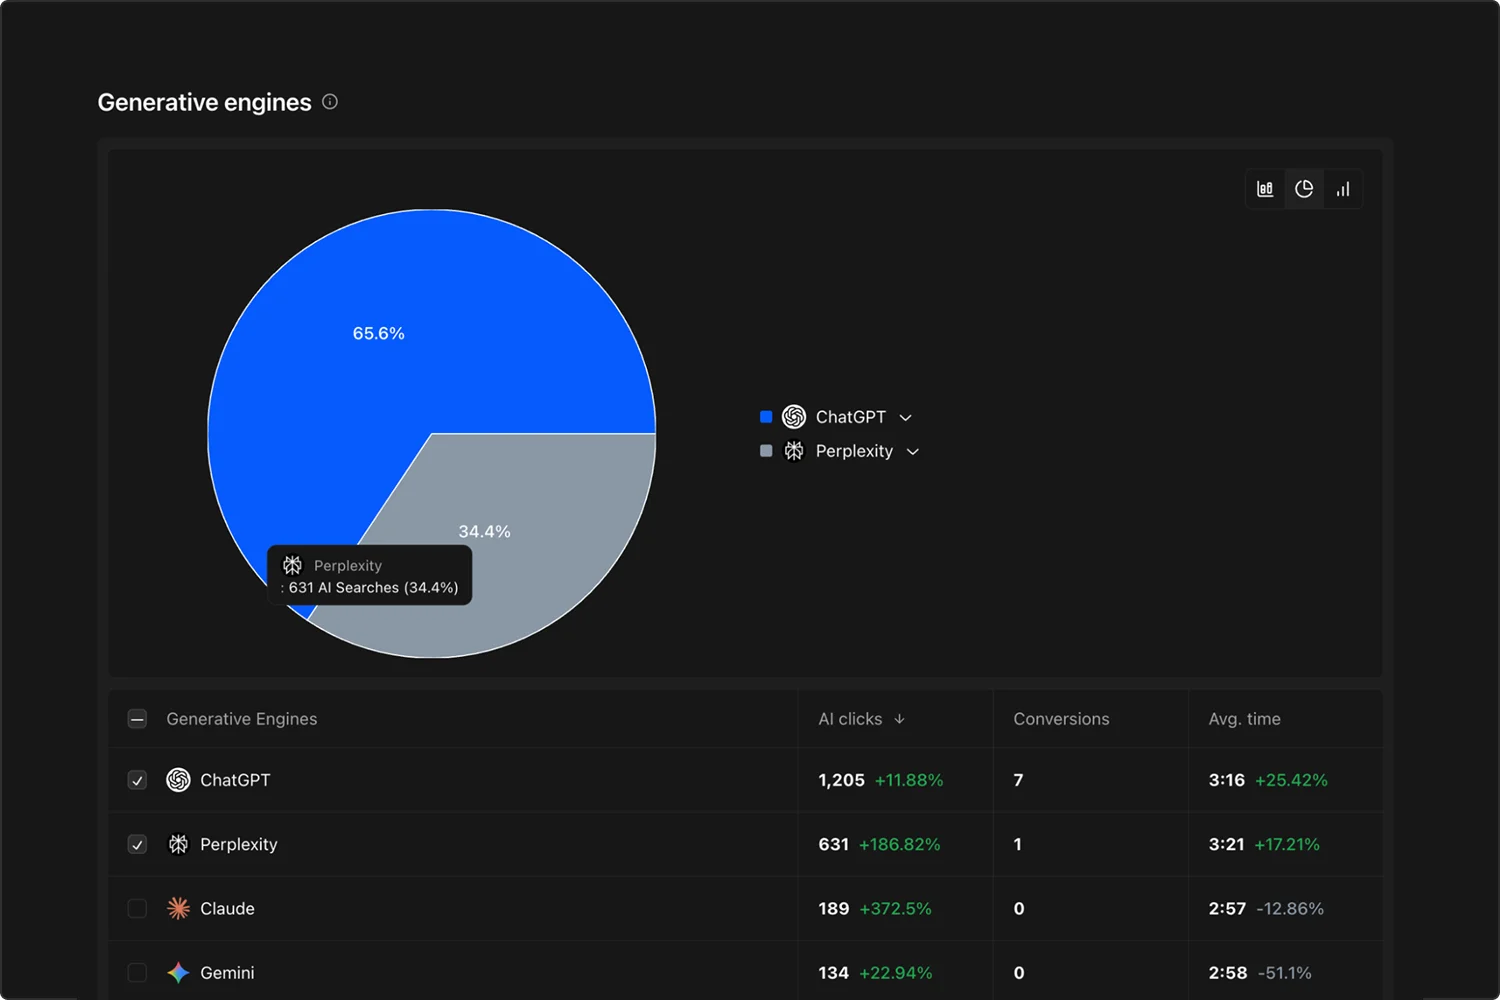Switch to column bar chart view
The width and height of the screenshot is (1500, 1000).
[x=1343, y=189]
